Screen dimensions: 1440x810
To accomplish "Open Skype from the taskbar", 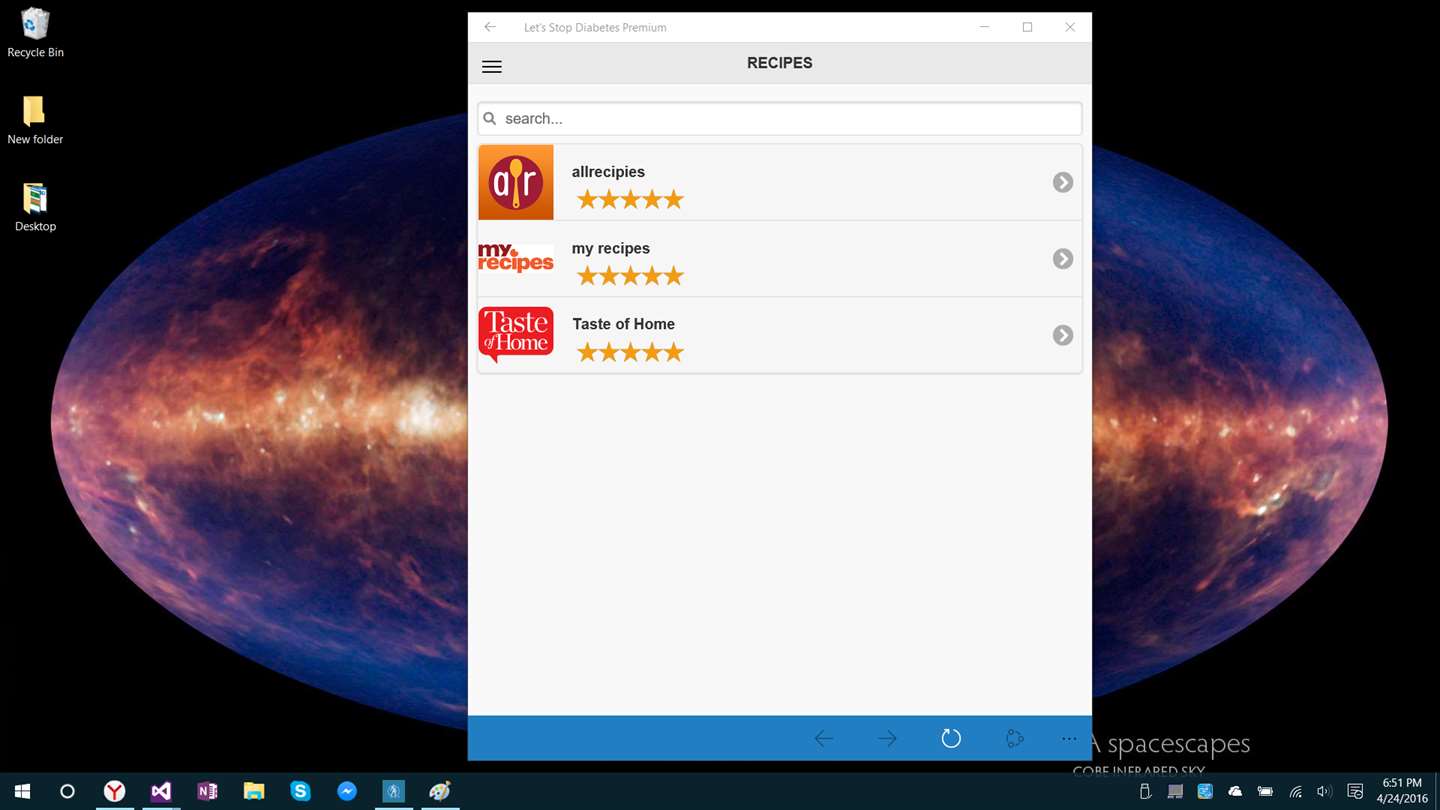I will [x=300, y=791].
